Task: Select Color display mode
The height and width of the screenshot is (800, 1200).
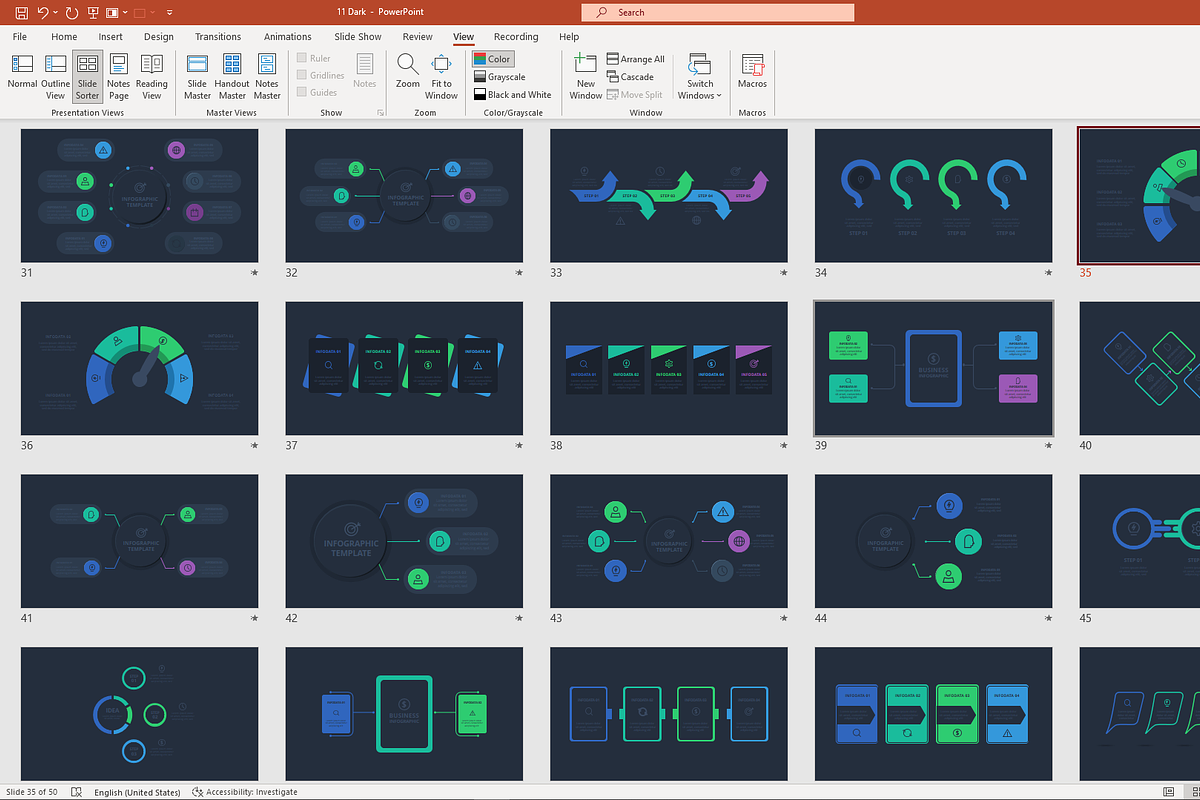Action: pos(492,59)
